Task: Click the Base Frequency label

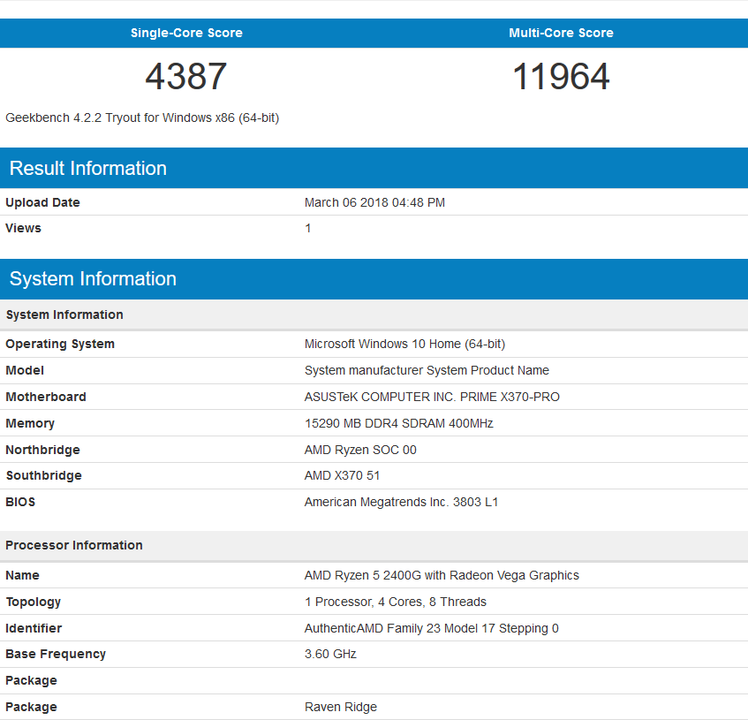Action: coord(55,654)
